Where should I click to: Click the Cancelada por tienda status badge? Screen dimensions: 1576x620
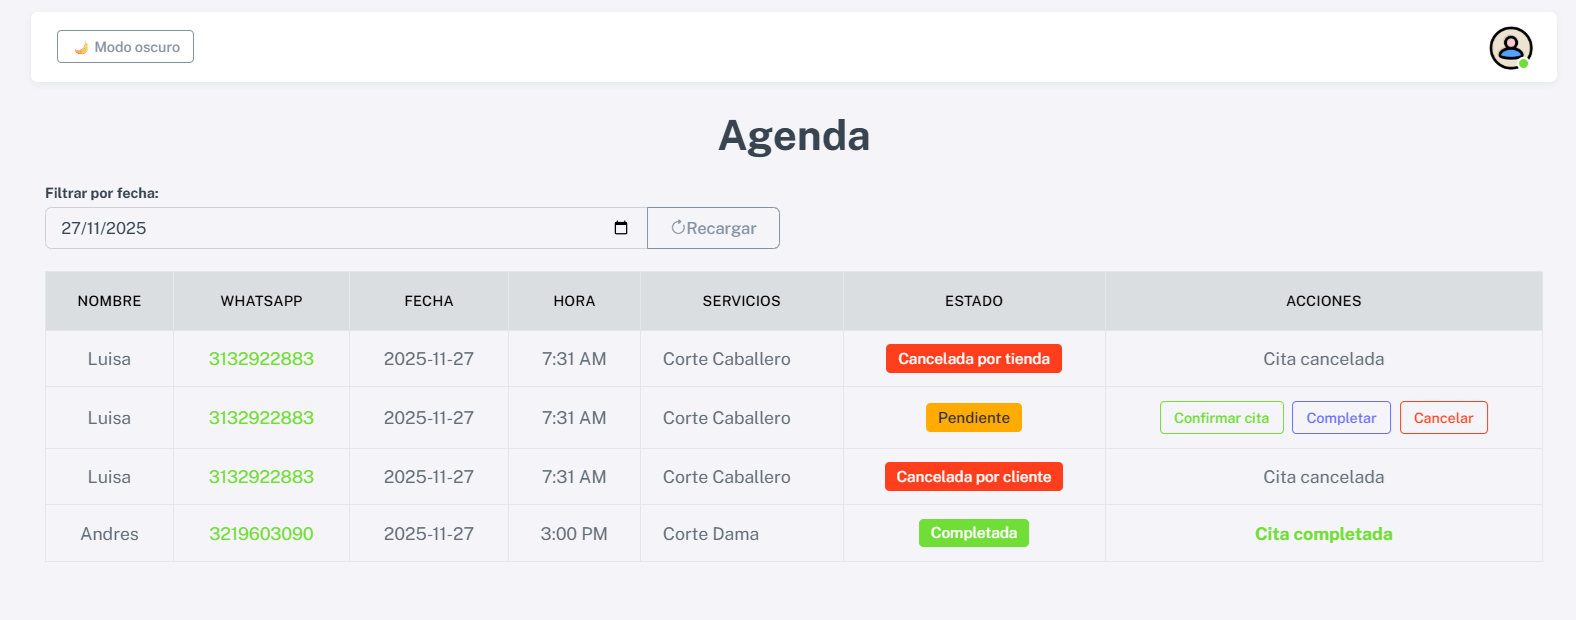tap(973, 359)
